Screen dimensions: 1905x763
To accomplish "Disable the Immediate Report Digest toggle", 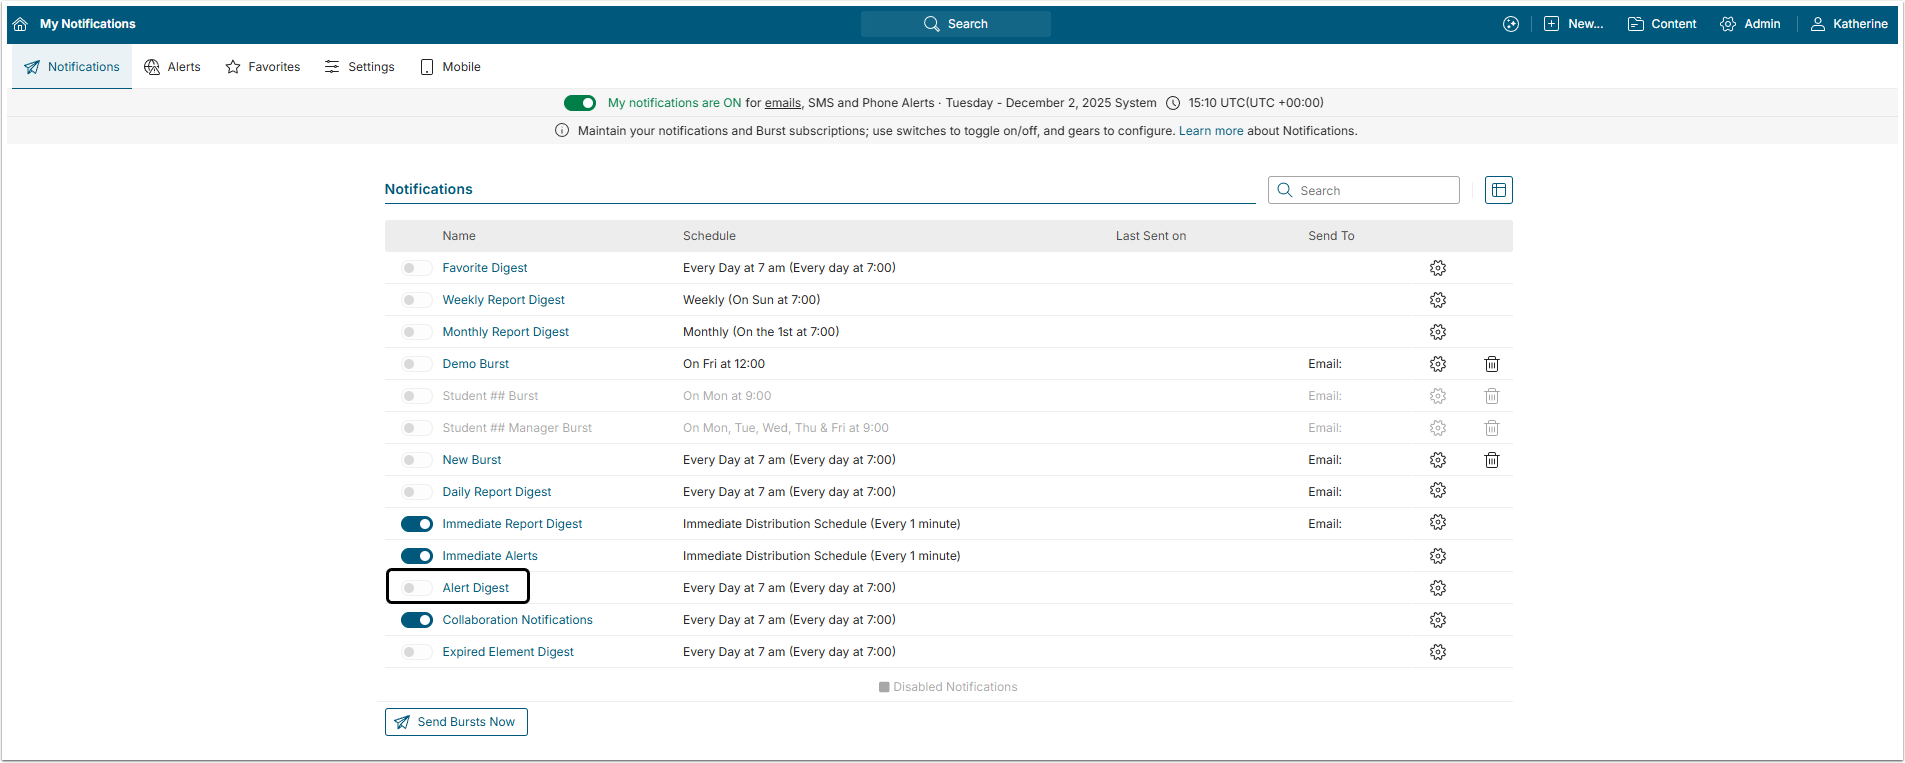I will pyautogui.click(x=417, y=524).
